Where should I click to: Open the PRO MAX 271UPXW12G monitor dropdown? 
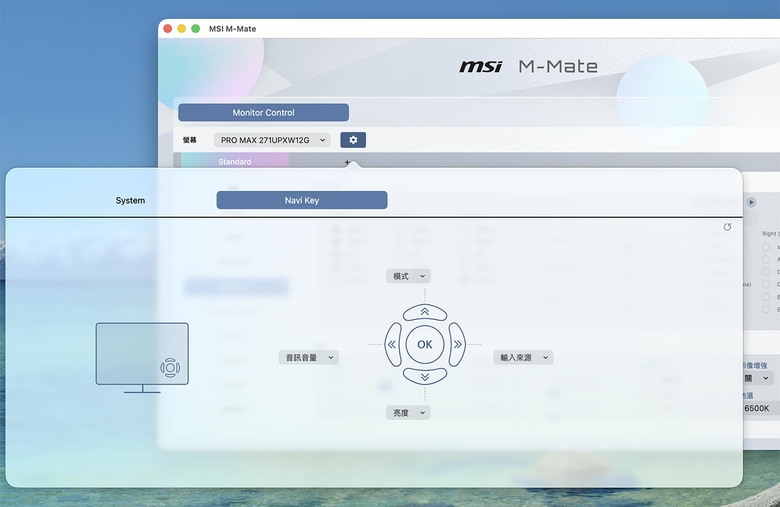click(272, 140)
